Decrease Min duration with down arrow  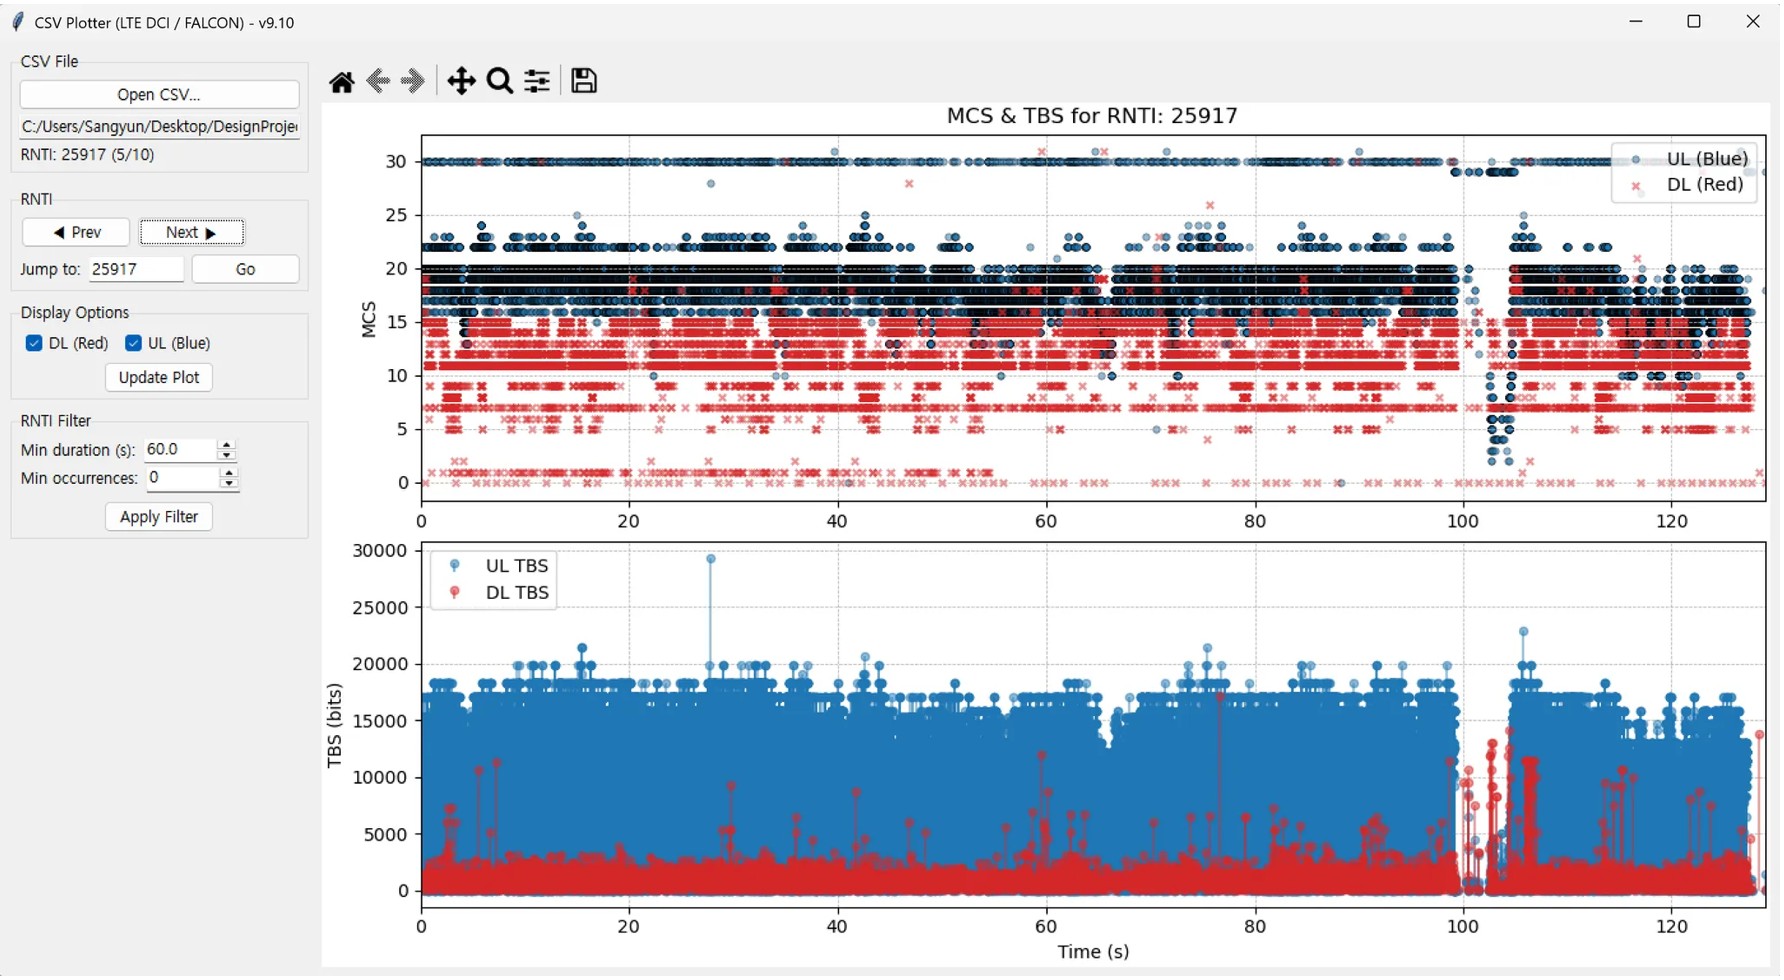tap(227, 456)
